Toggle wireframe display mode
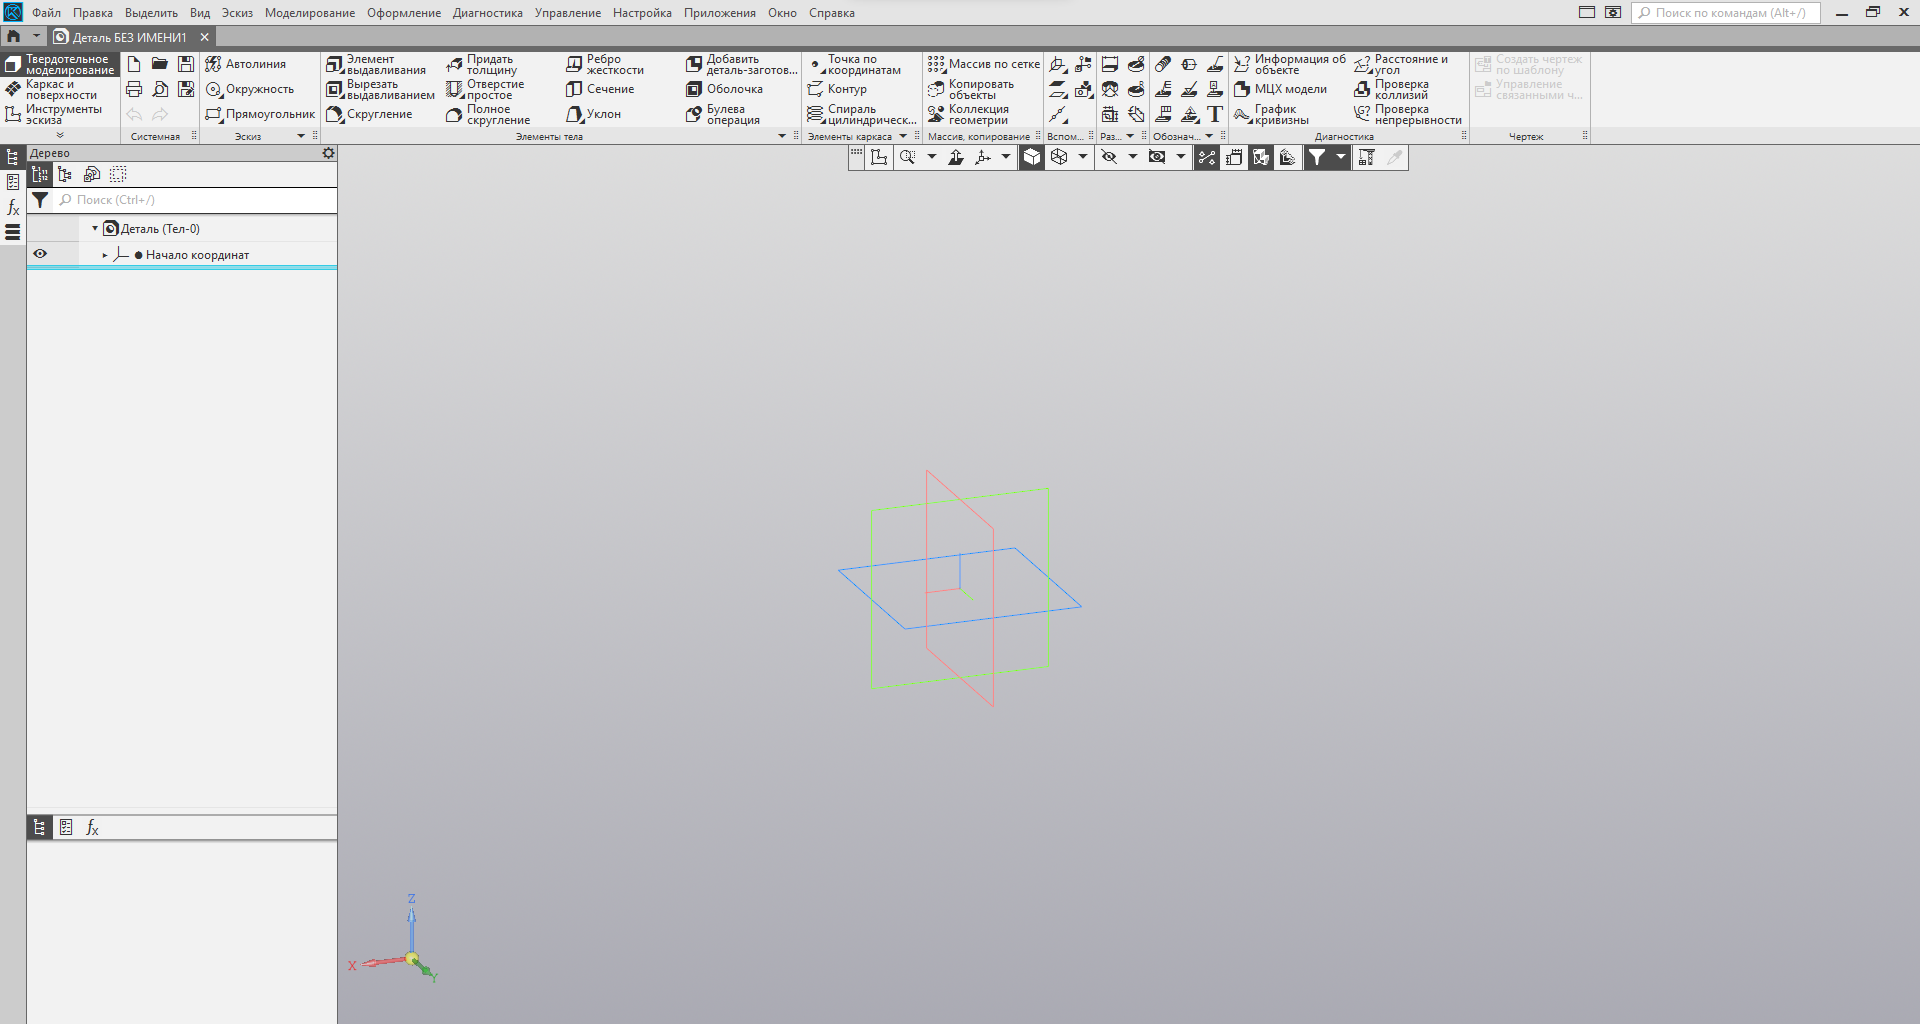 (x=1059, y=157)
